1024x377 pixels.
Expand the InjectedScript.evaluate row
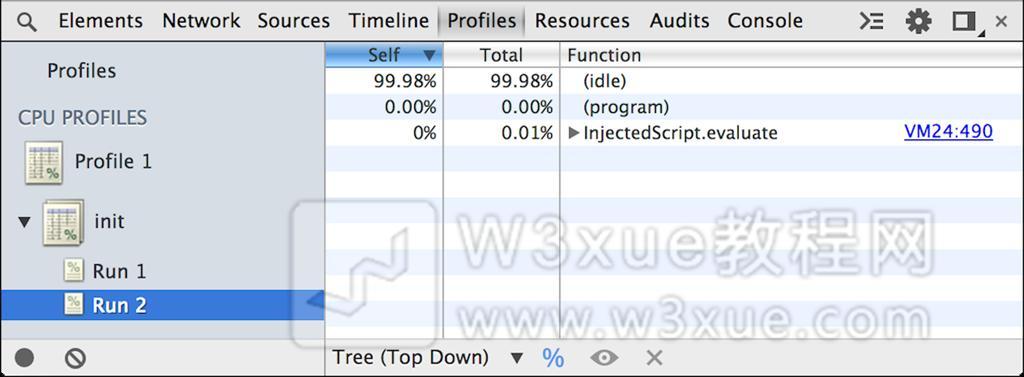(573, 133)
